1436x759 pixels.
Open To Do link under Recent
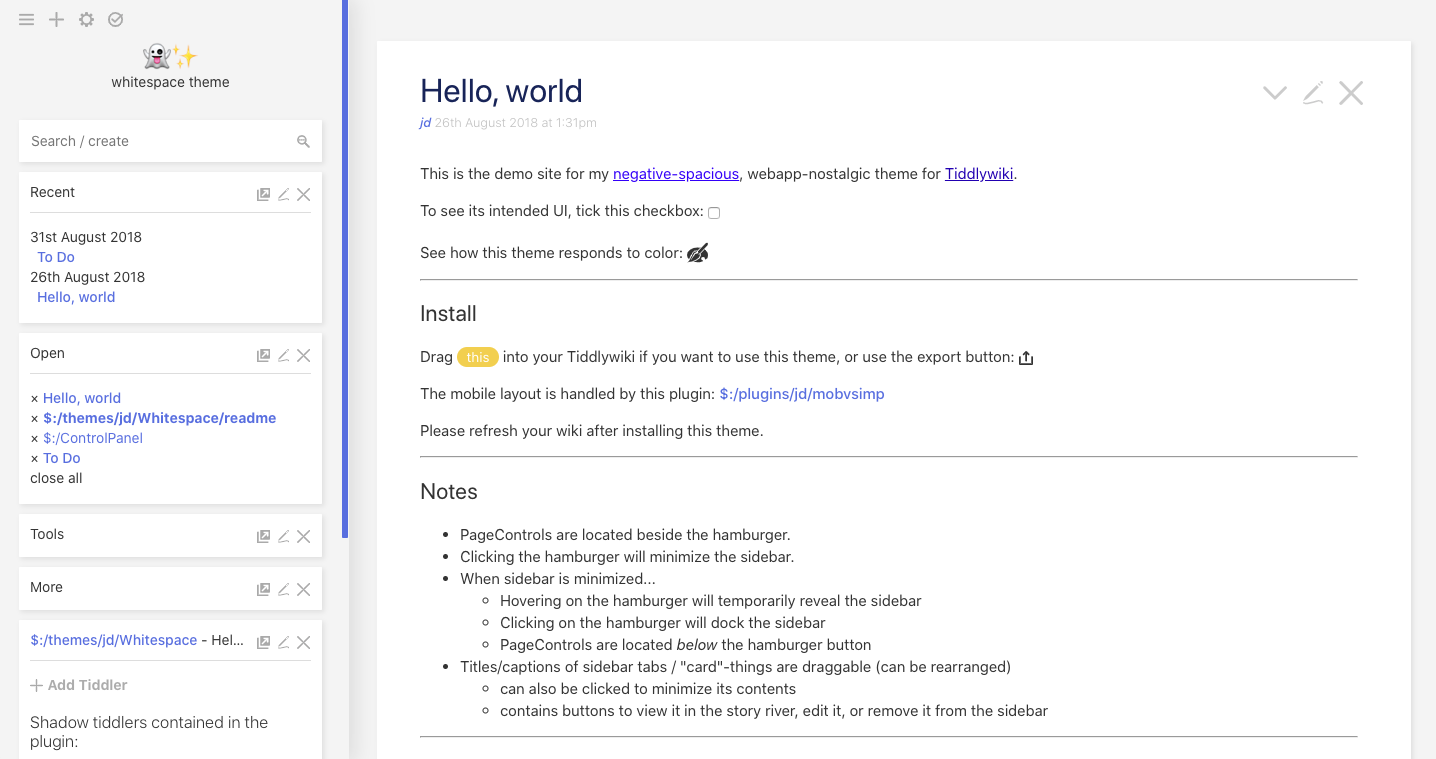click(x=56, y=257)
